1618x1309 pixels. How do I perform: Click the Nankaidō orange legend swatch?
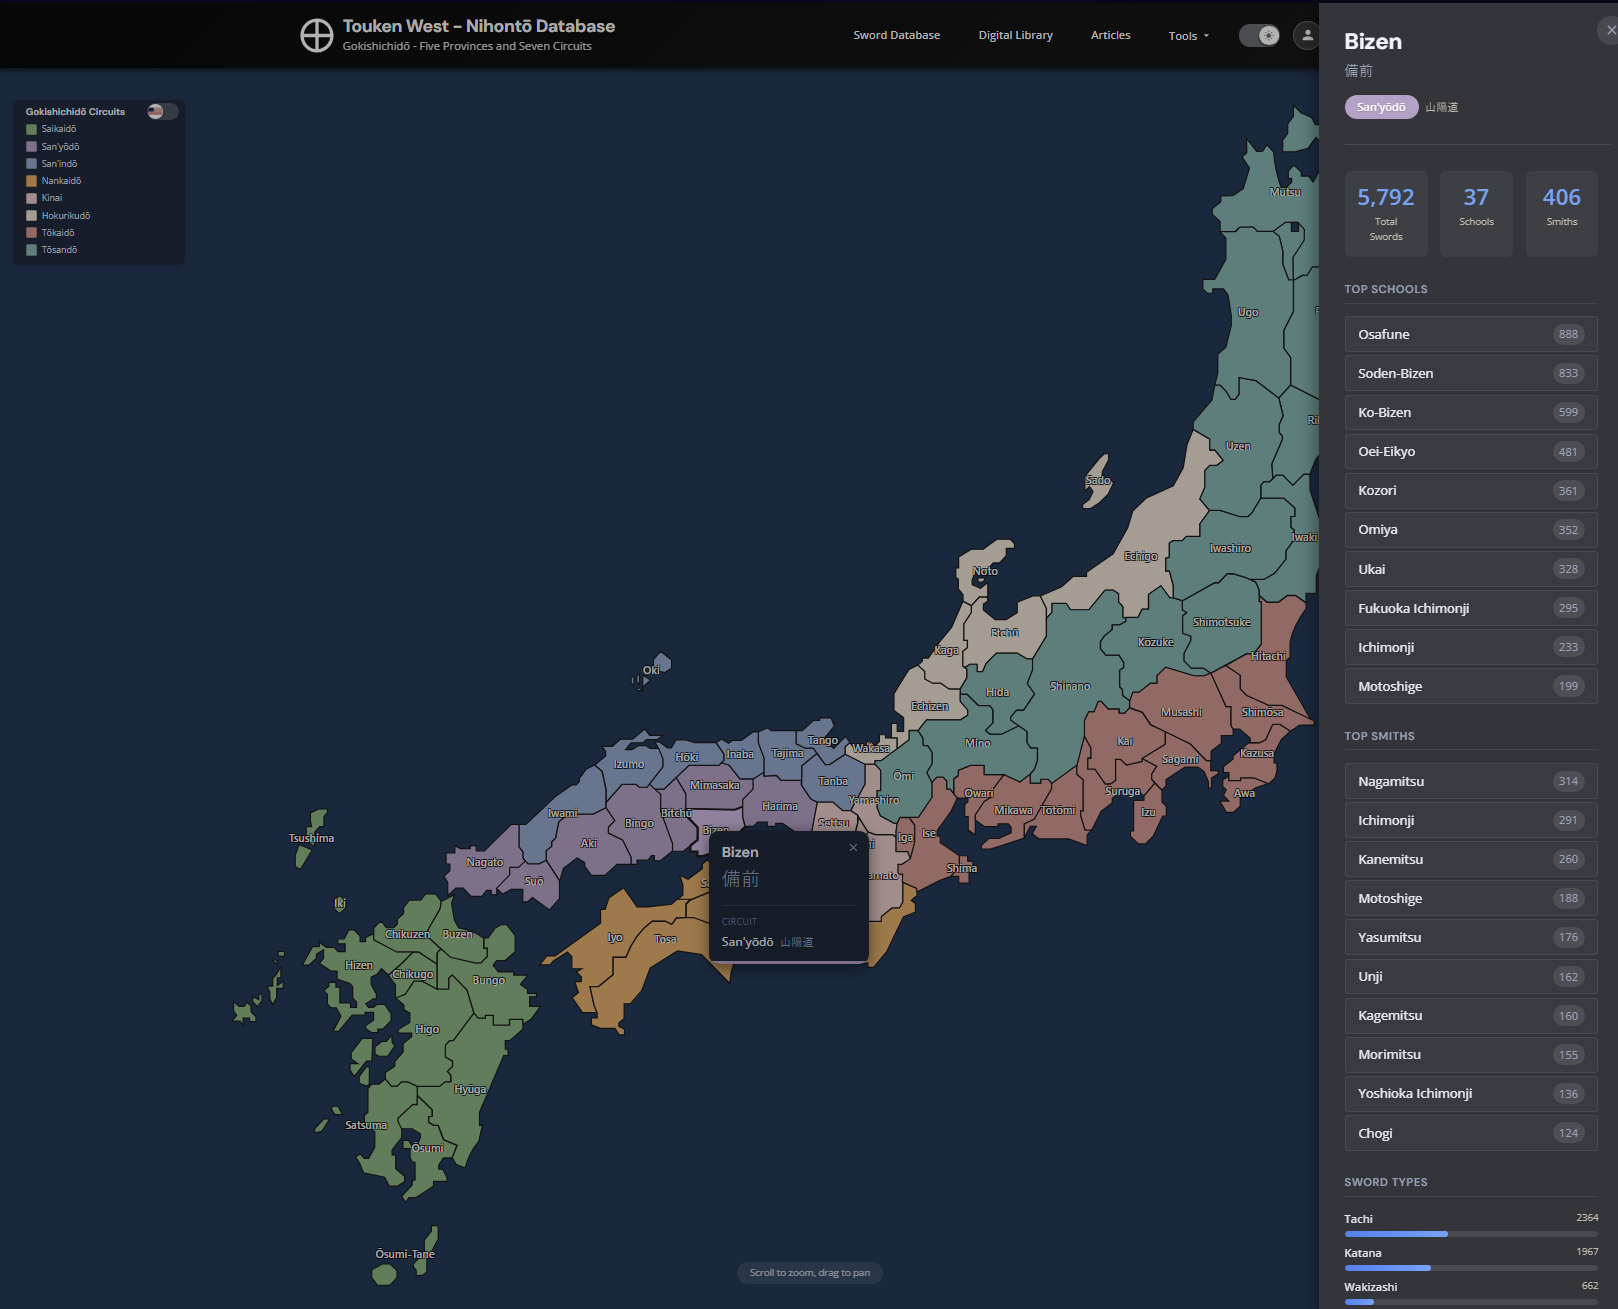pyautogui.click(x=32, y=181)
